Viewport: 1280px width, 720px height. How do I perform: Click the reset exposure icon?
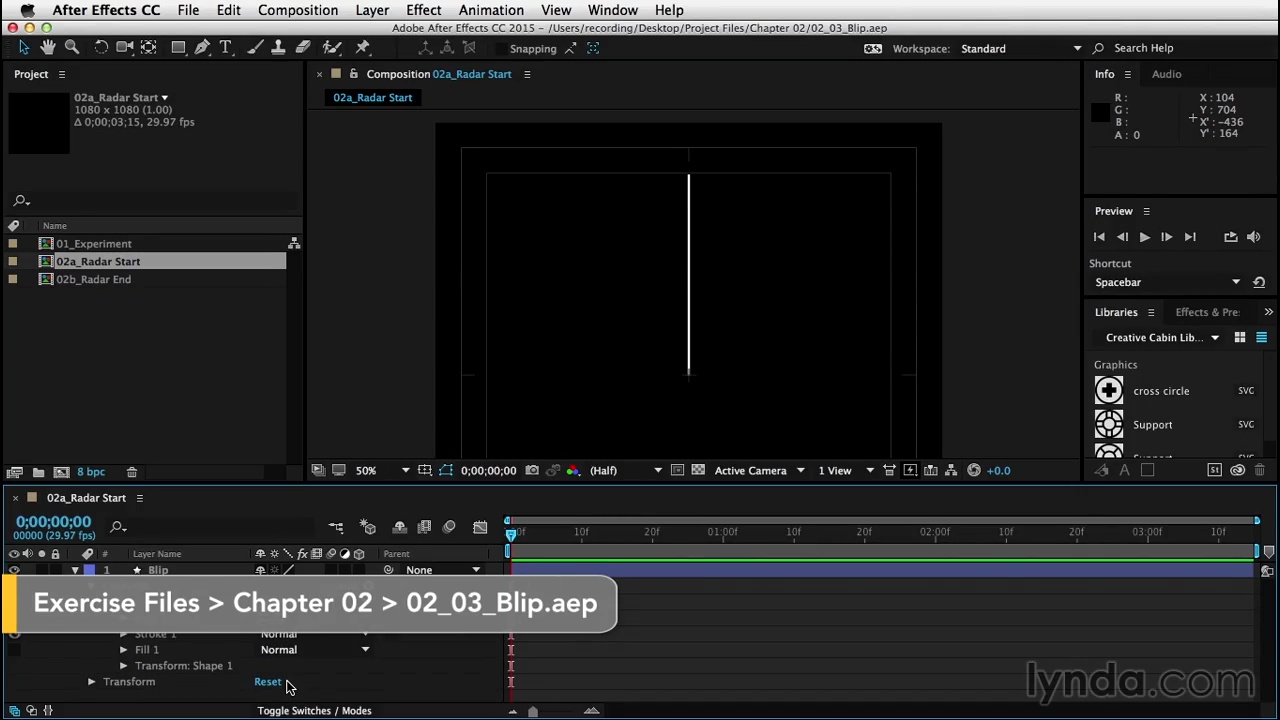pyautogui.click(x=974, y=470)
